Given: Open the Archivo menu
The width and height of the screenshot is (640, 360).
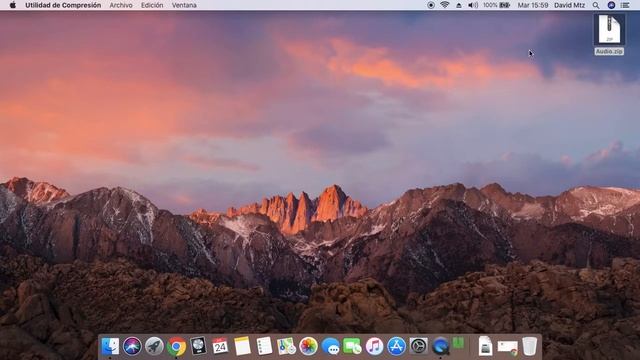Looking at the screenshot, I should click(x=121, y=5).
